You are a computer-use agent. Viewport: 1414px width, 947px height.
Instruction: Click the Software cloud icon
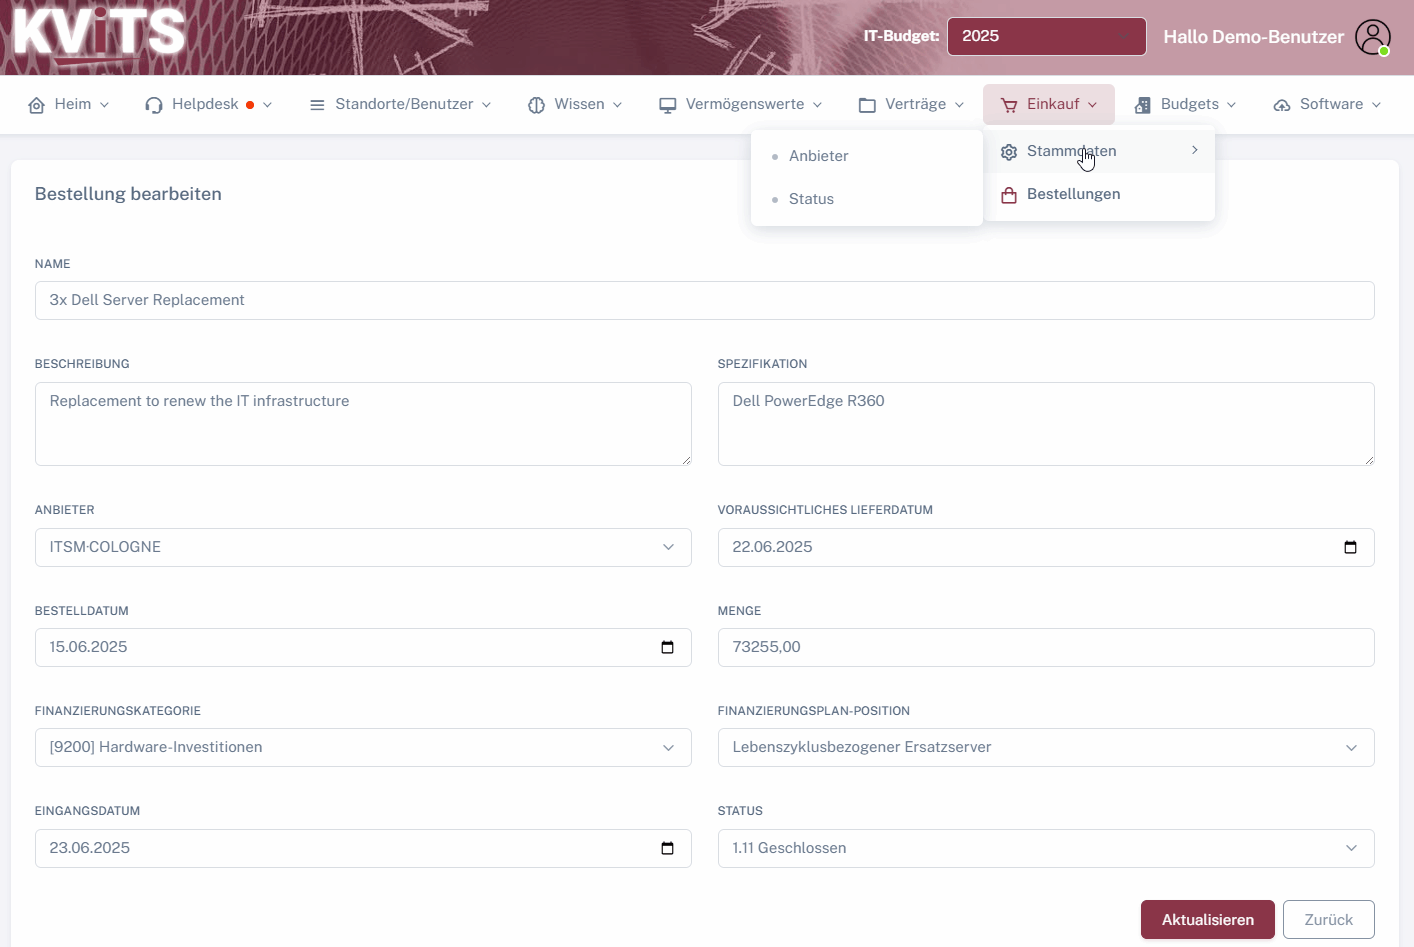click(1282, 105)
